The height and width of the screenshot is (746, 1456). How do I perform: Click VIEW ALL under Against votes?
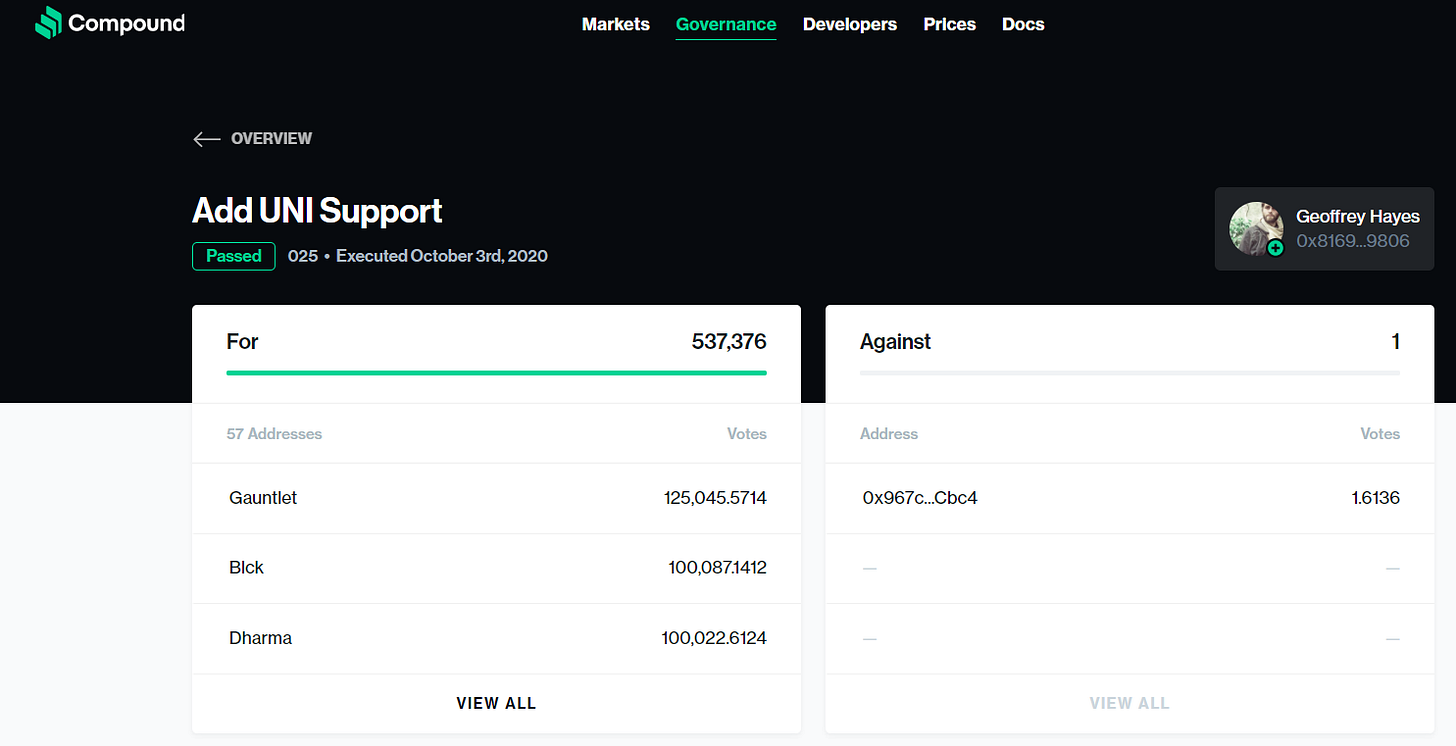coord(1129,703)
